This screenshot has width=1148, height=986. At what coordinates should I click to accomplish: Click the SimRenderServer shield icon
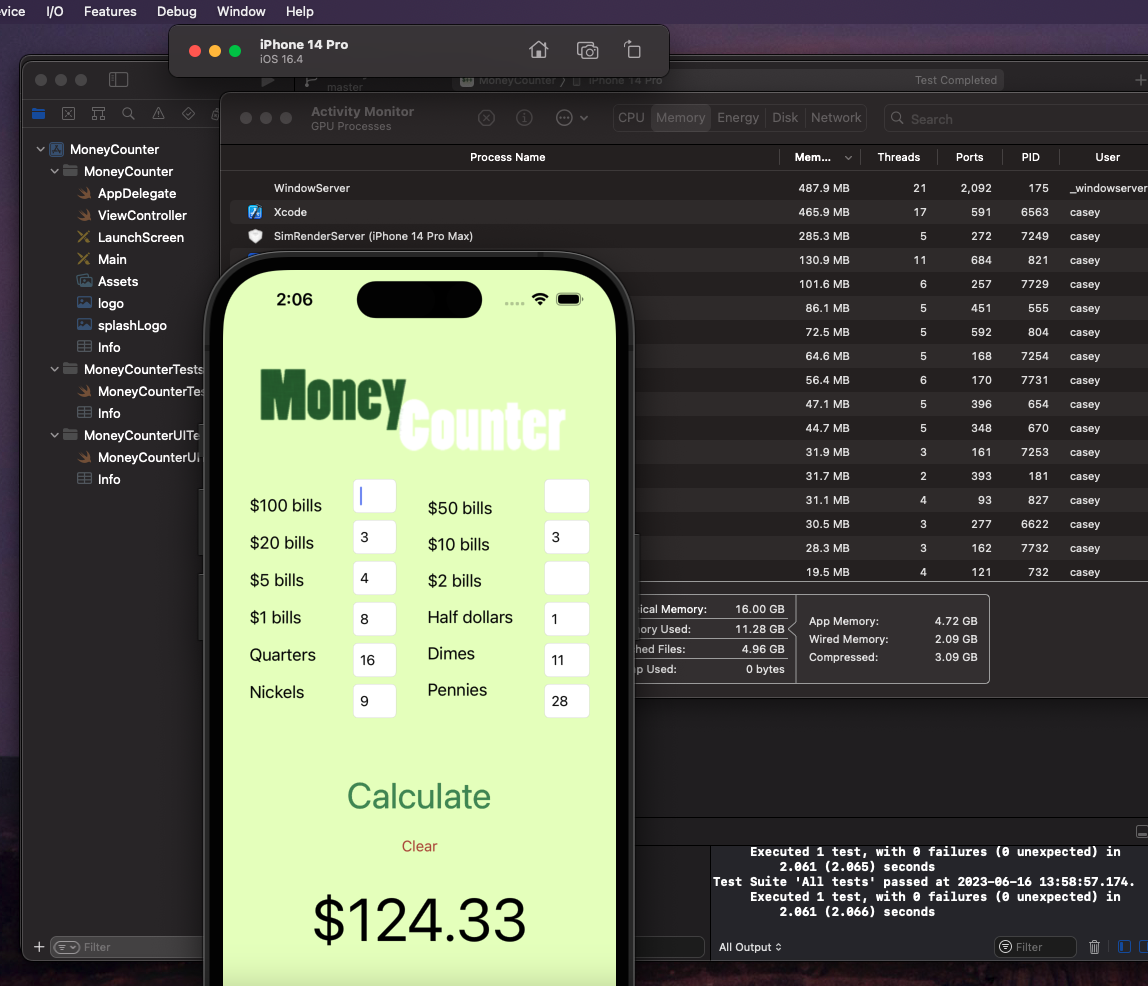tap(255, 236)
